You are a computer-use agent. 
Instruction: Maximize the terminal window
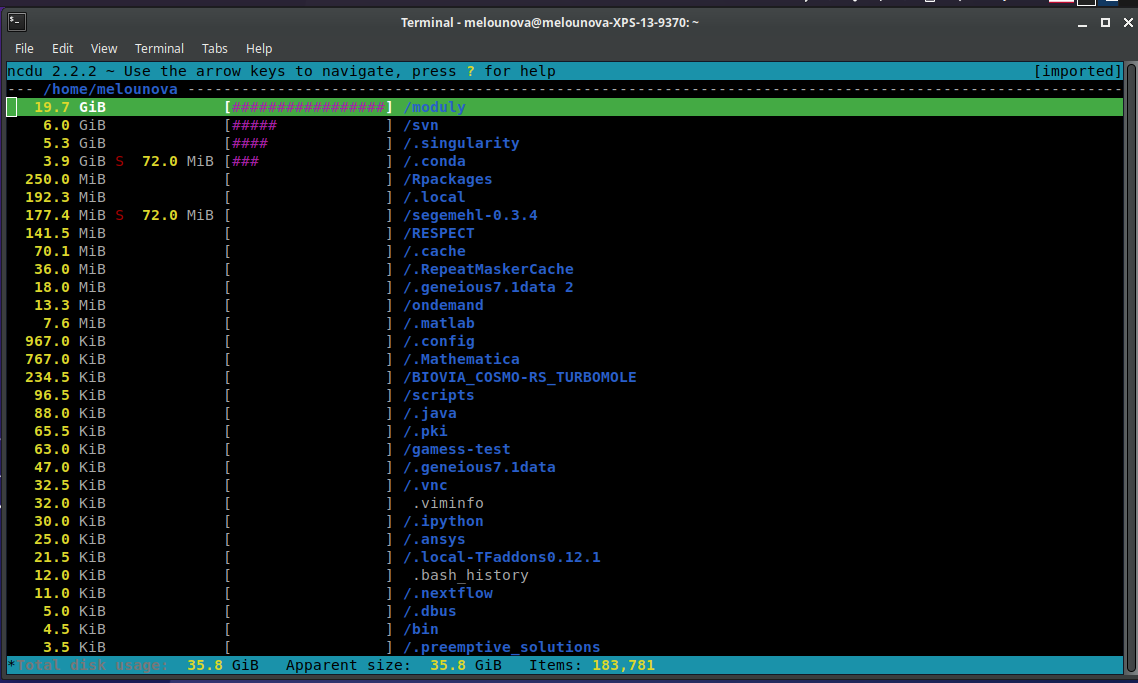[x=1106, y=22]
